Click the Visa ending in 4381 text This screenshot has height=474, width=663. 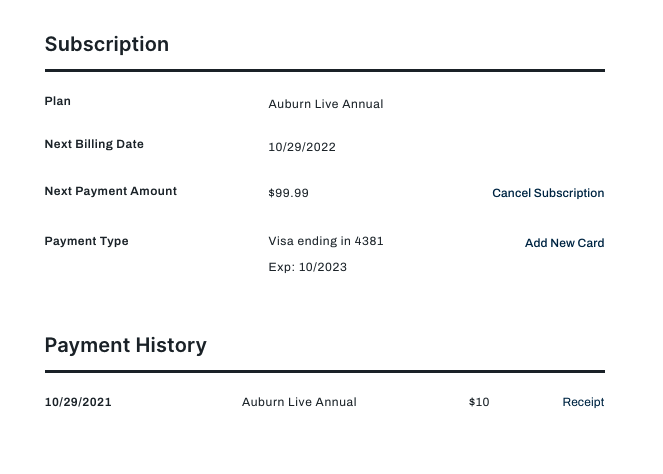pos(326,241)
